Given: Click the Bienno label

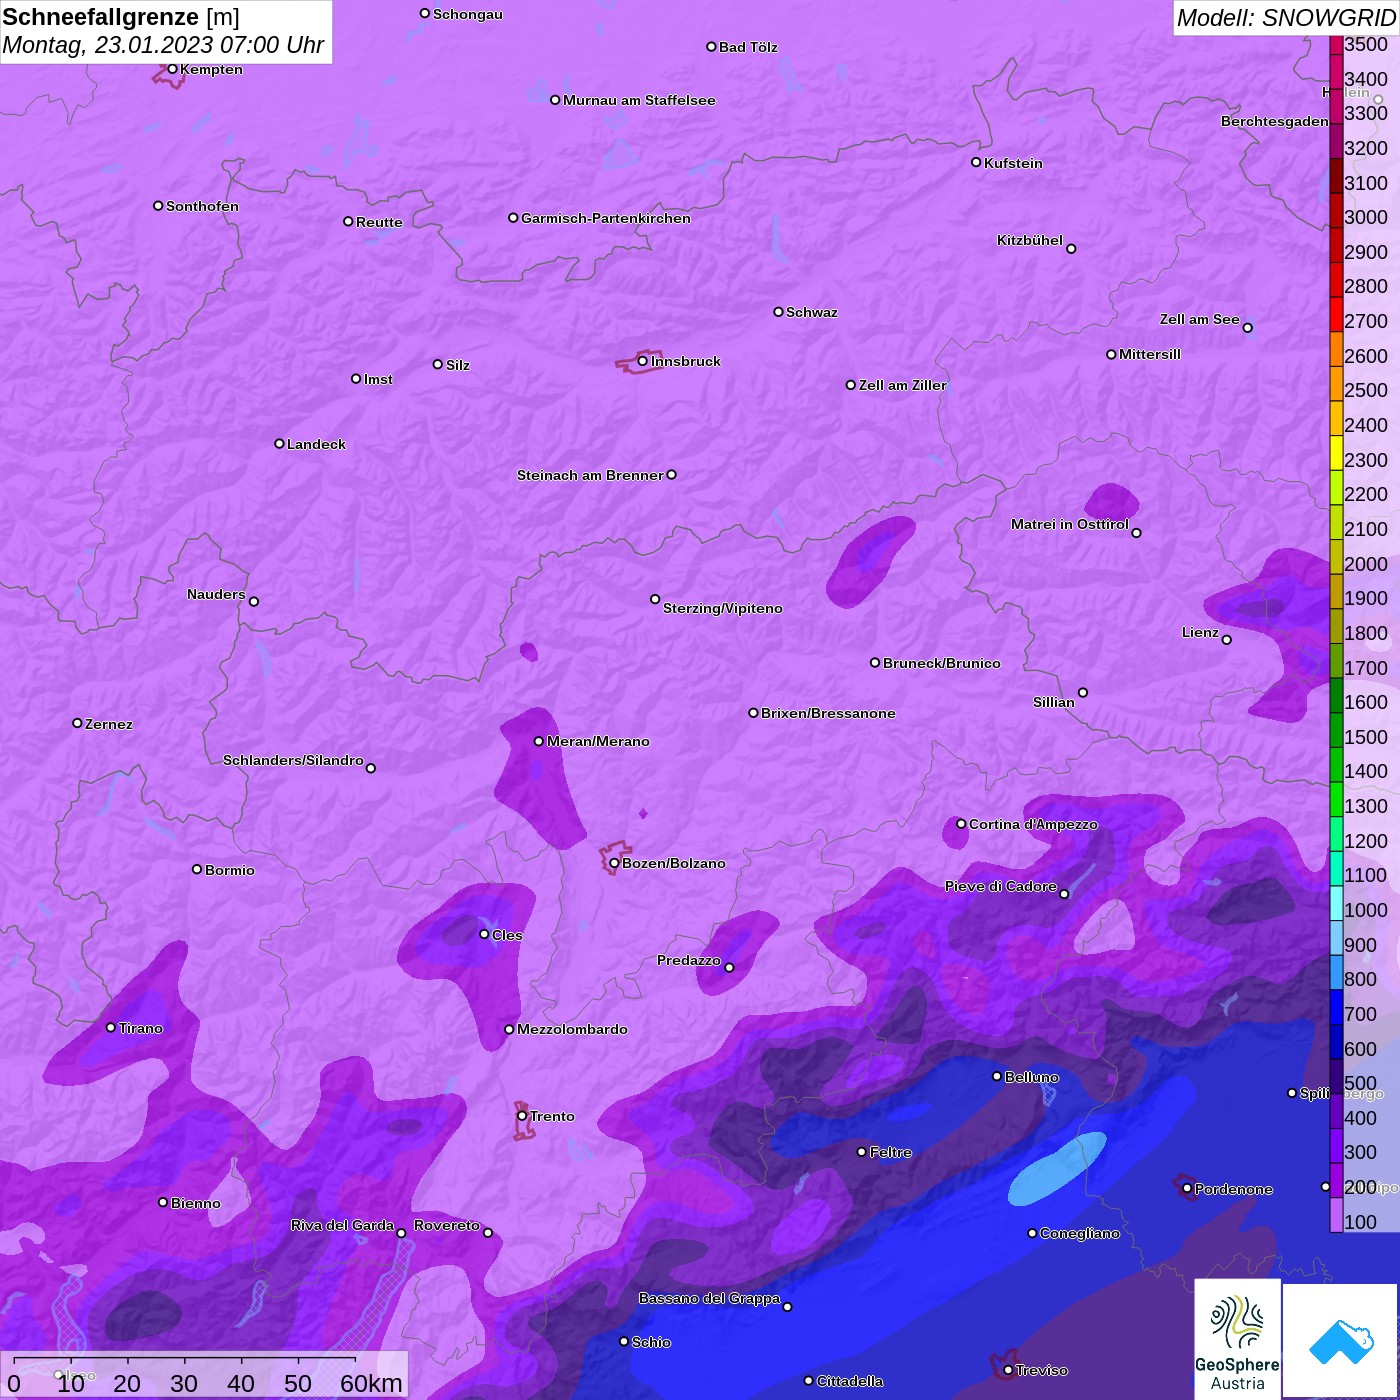Looking at the screenshot, I should [195, 1203].
